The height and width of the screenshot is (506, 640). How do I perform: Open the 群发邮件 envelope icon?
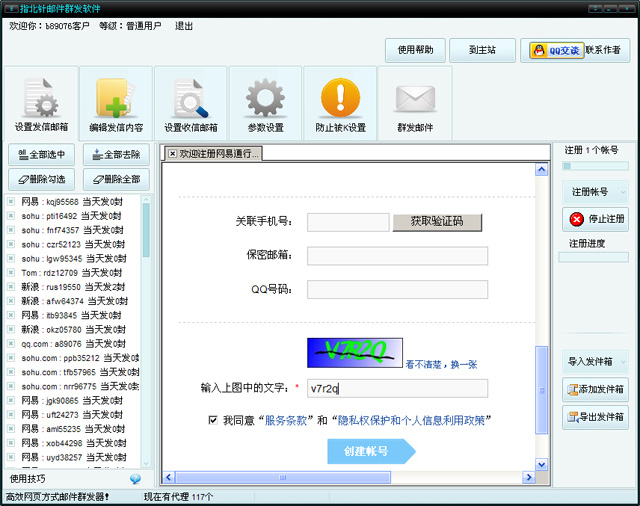pos(415,99)
